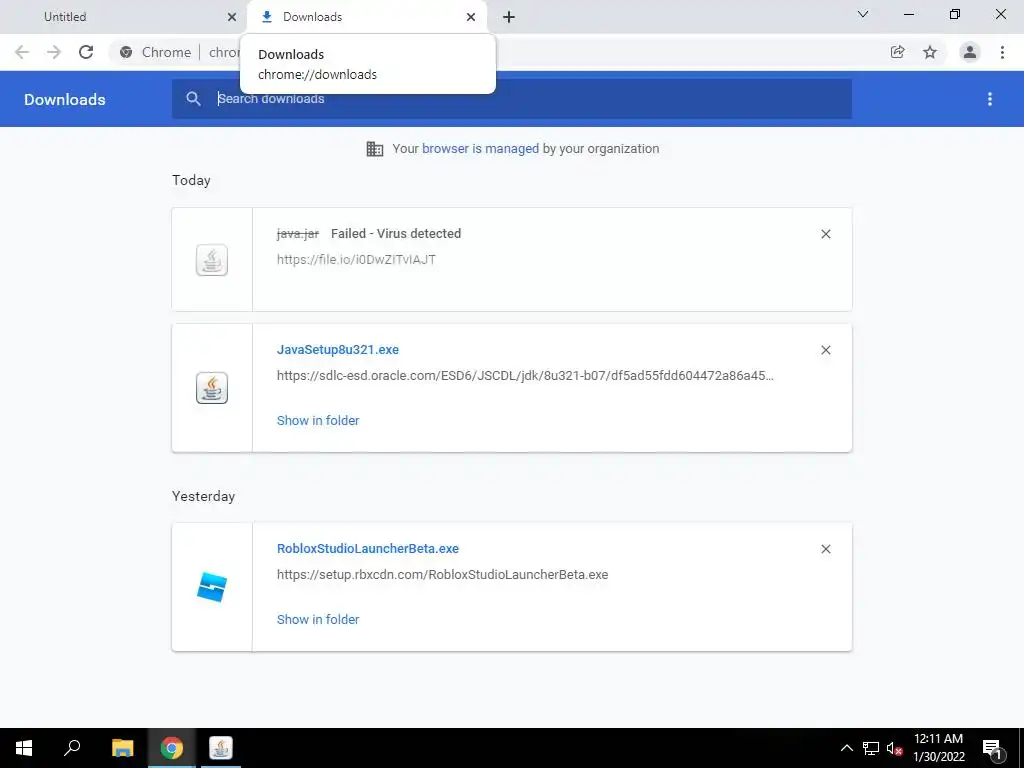
Task: Click the Chrome site info icon
Action: (x=126, y=52)
